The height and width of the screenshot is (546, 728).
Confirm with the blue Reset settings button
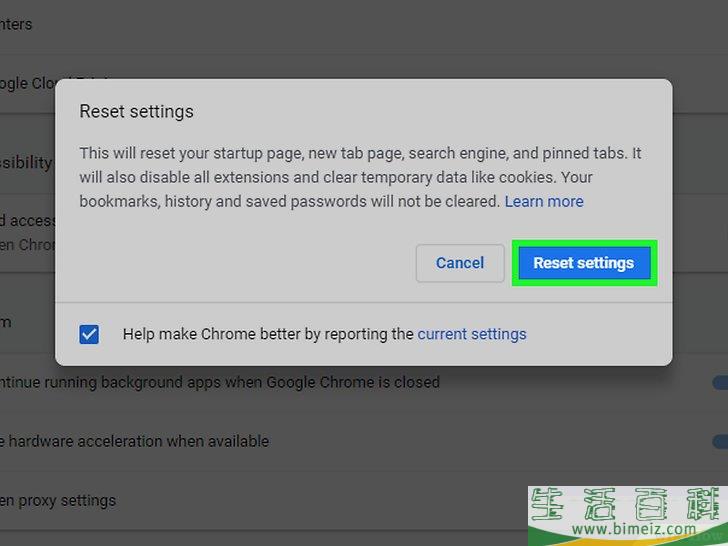click(x=584, y=263)
